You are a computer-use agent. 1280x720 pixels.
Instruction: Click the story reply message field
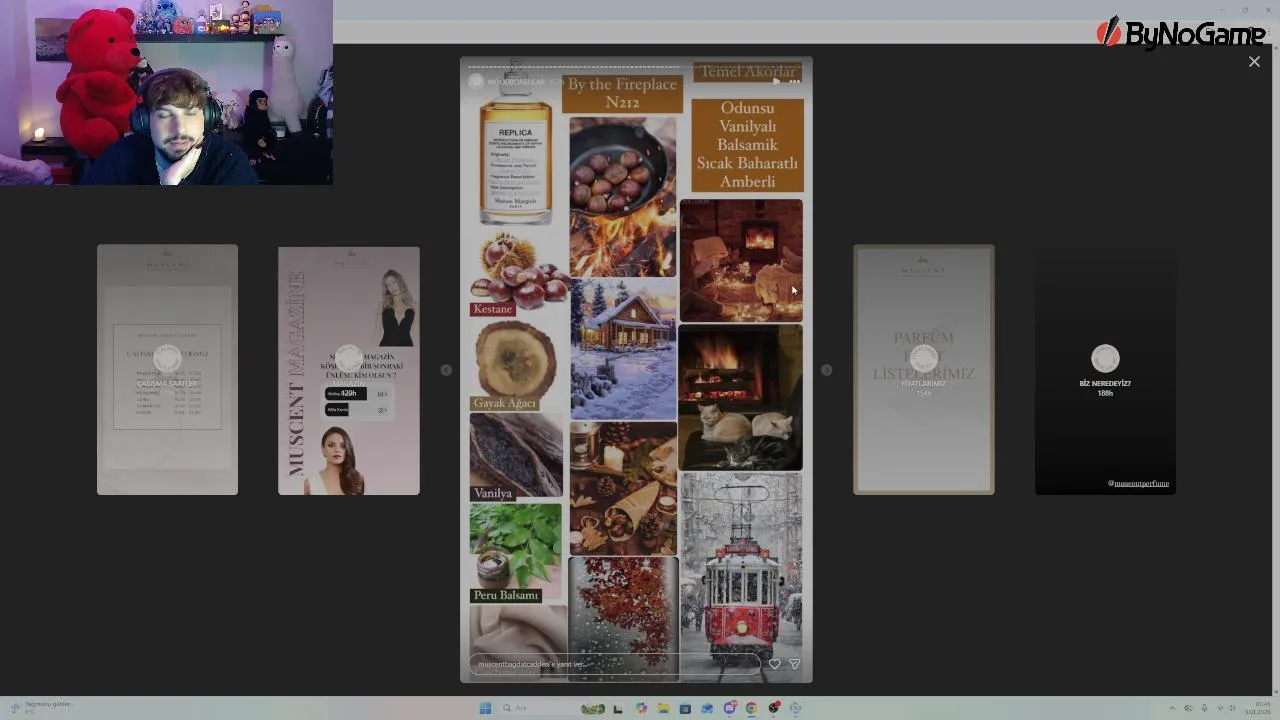tap(614, 664)
